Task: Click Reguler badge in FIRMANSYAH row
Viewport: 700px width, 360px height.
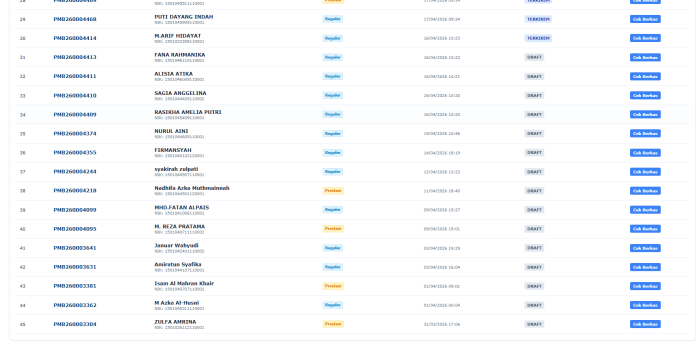Action: (333, 153)
